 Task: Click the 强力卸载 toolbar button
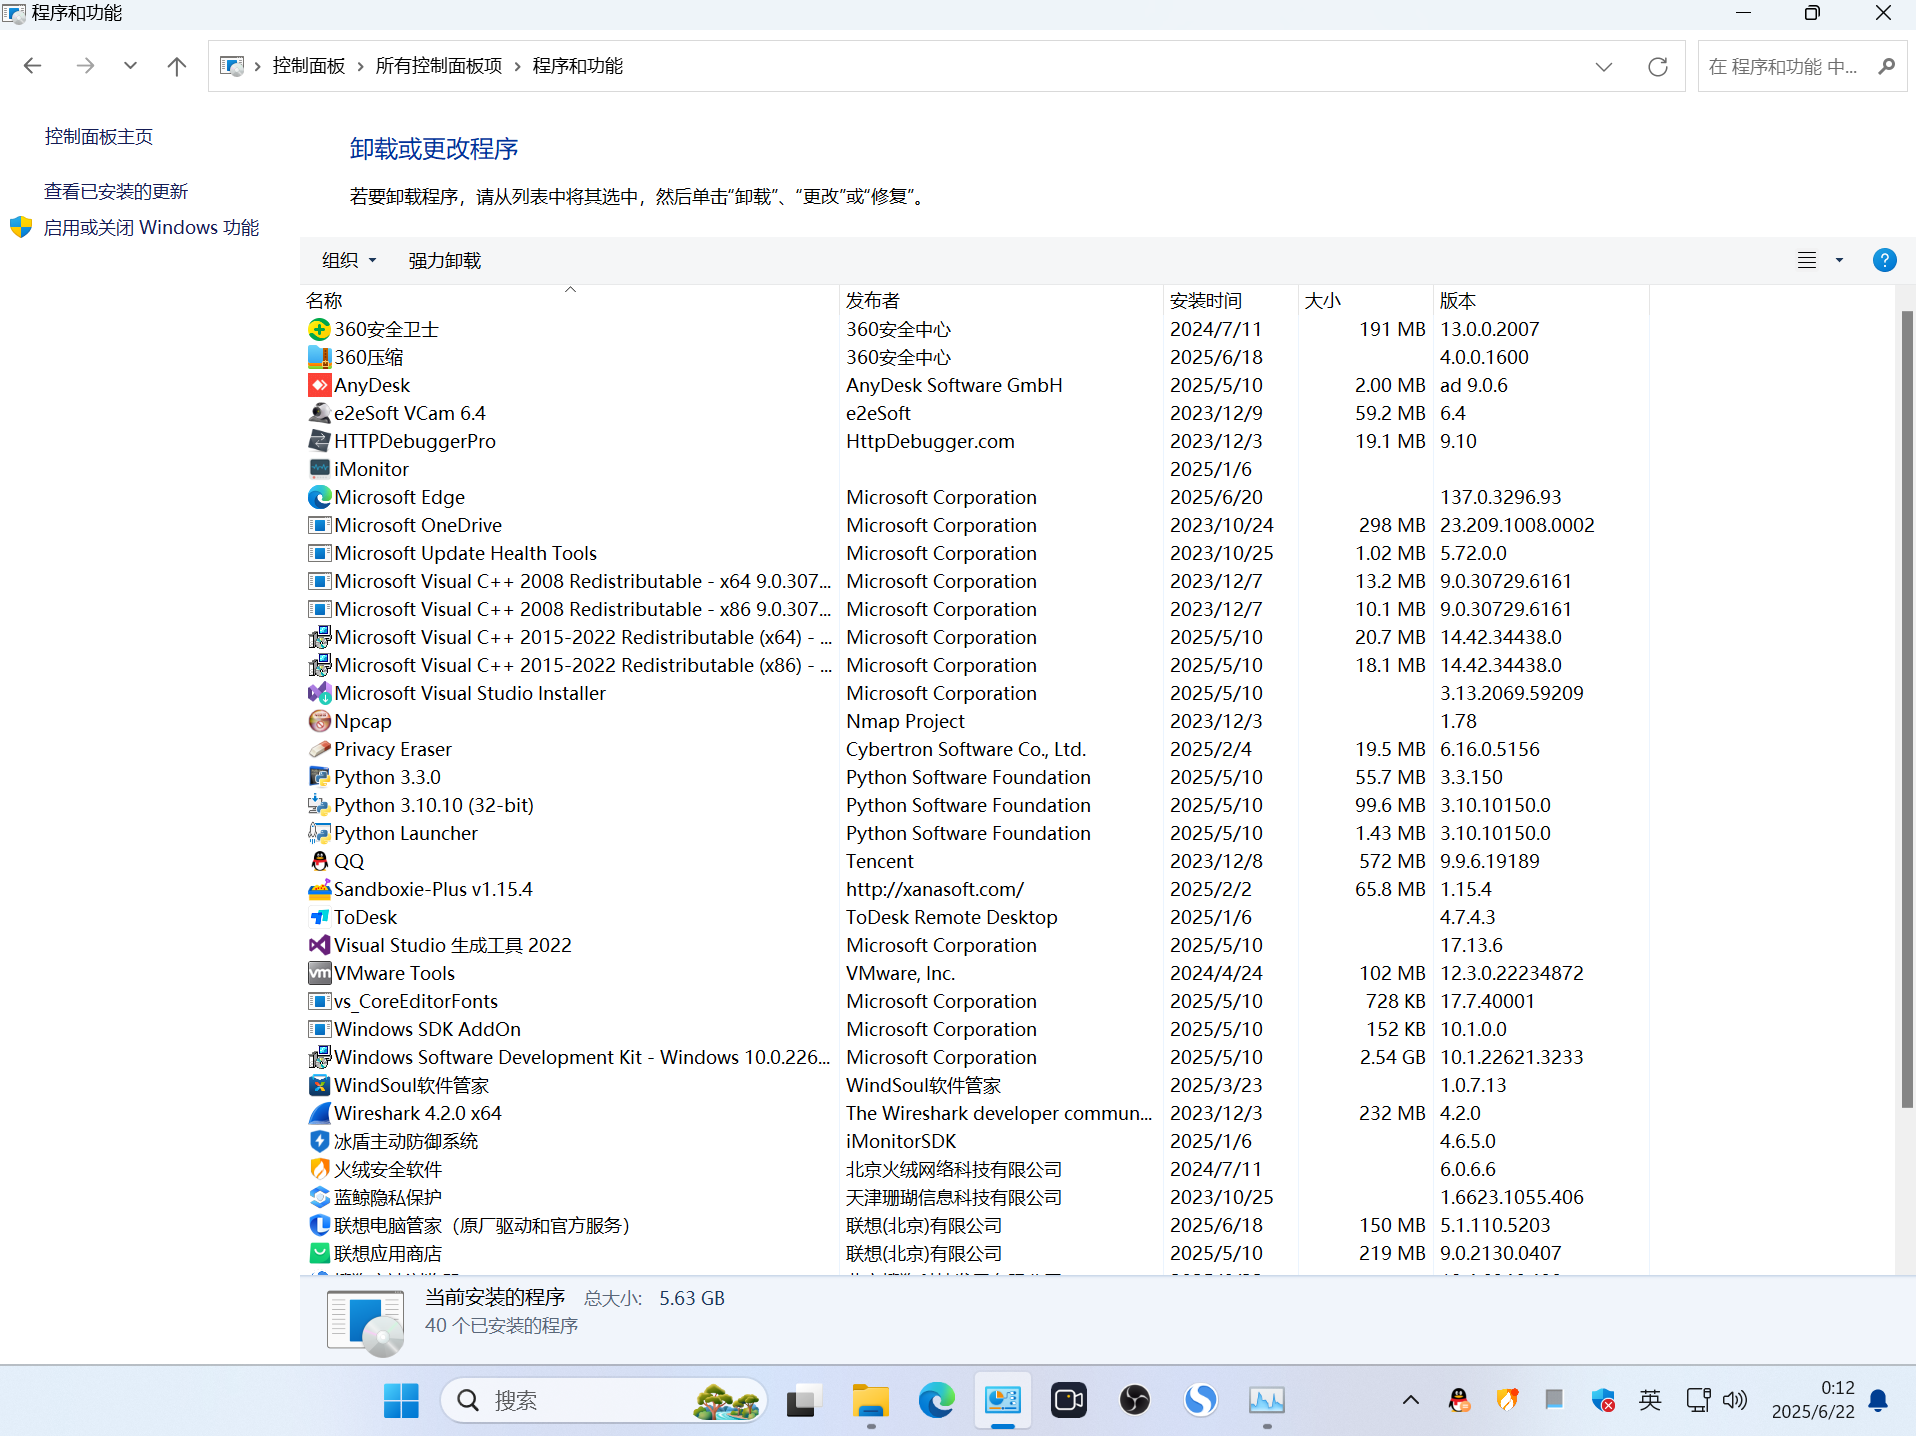444,260
